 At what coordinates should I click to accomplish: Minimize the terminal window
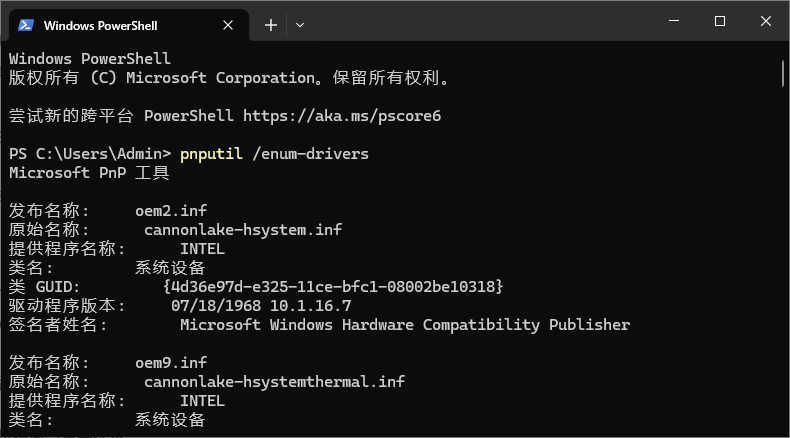coord(672,22)
